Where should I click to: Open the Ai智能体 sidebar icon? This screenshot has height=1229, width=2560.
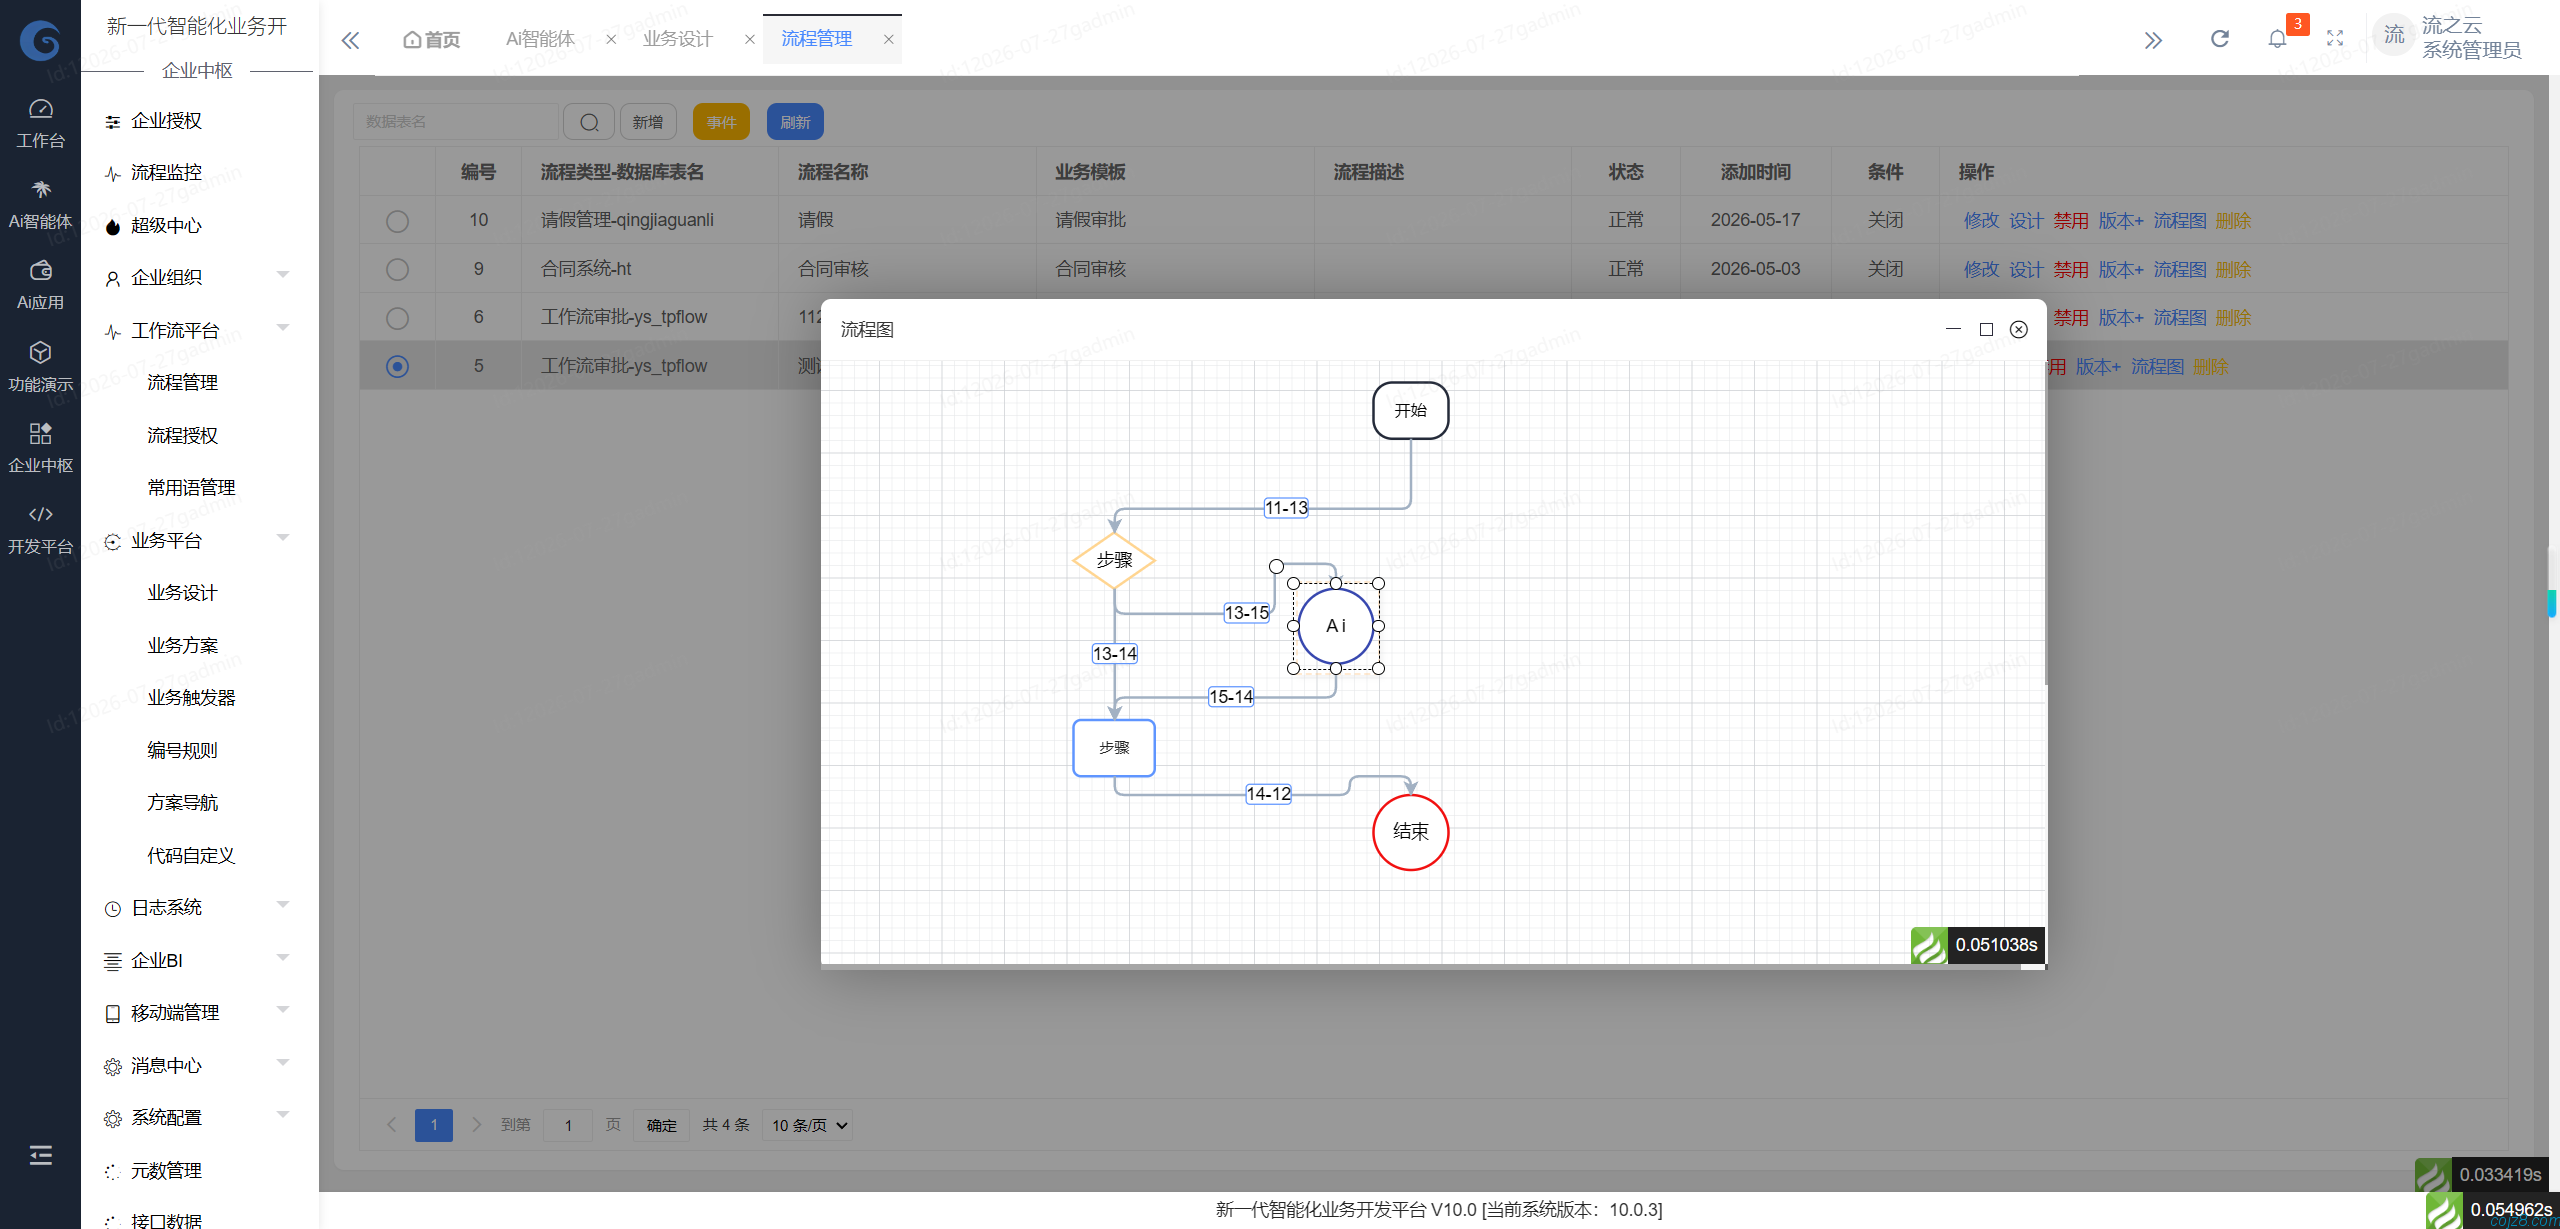[x=40, y=203]
